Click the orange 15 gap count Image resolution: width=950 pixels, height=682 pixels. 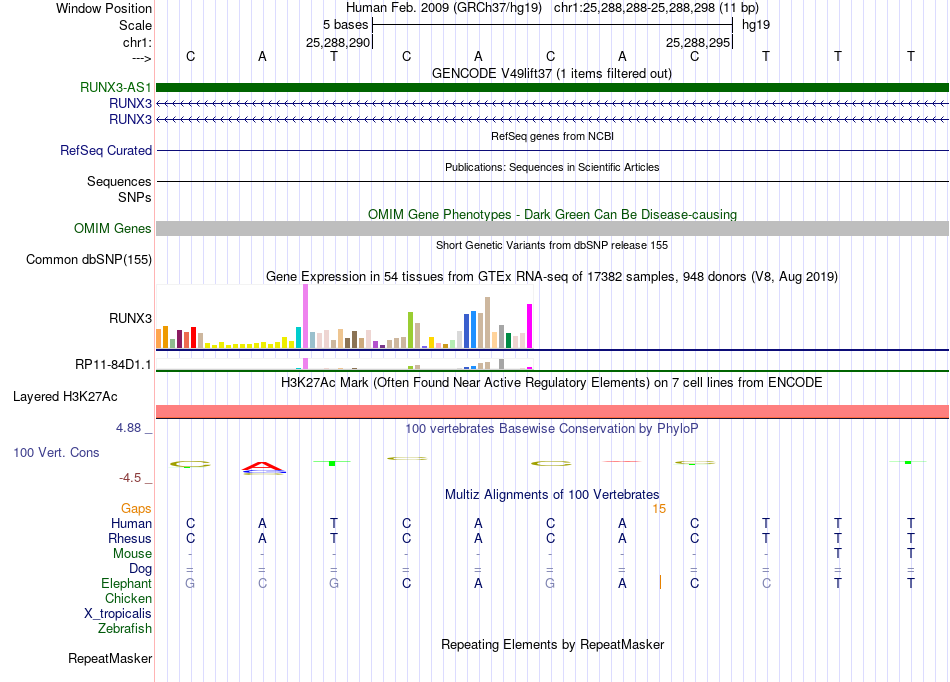point(659,509)
